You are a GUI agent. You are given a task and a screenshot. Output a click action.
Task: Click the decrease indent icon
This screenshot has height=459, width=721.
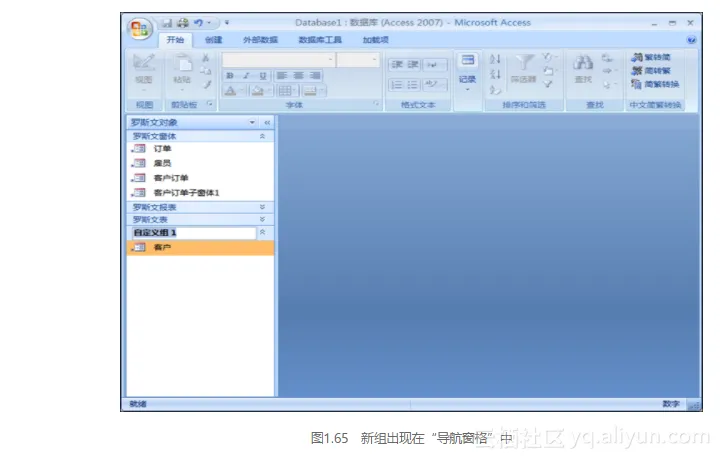click(397, 64)
